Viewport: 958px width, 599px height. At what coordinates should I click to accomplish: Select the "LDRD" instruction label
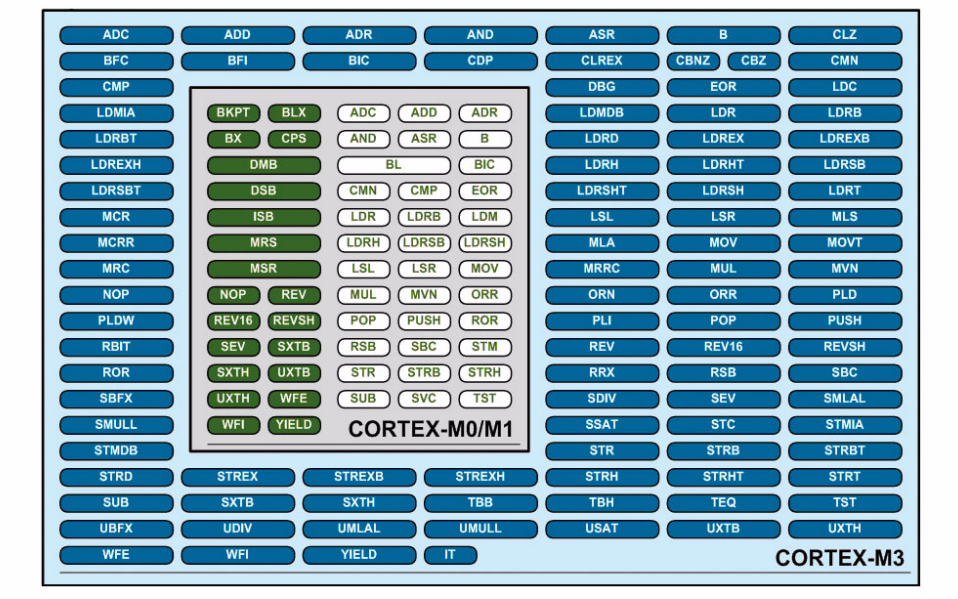602,139
